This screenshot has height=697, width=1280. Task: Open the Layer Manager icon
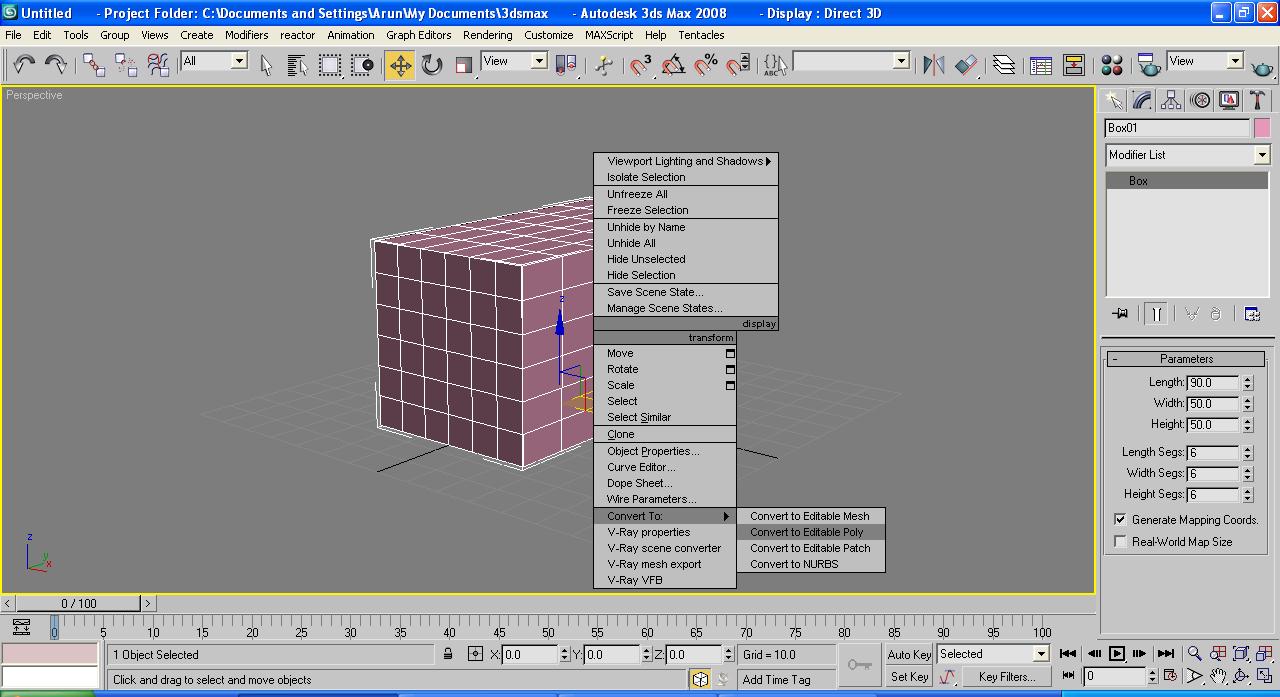[x=1004, y=65]
